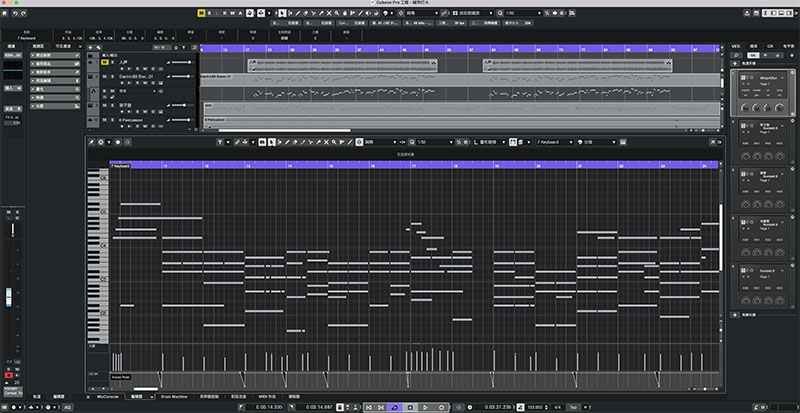Viewport: 800px width, 413px height.
Task: Open the 媒体 tab in right zone
Action: 753,46
